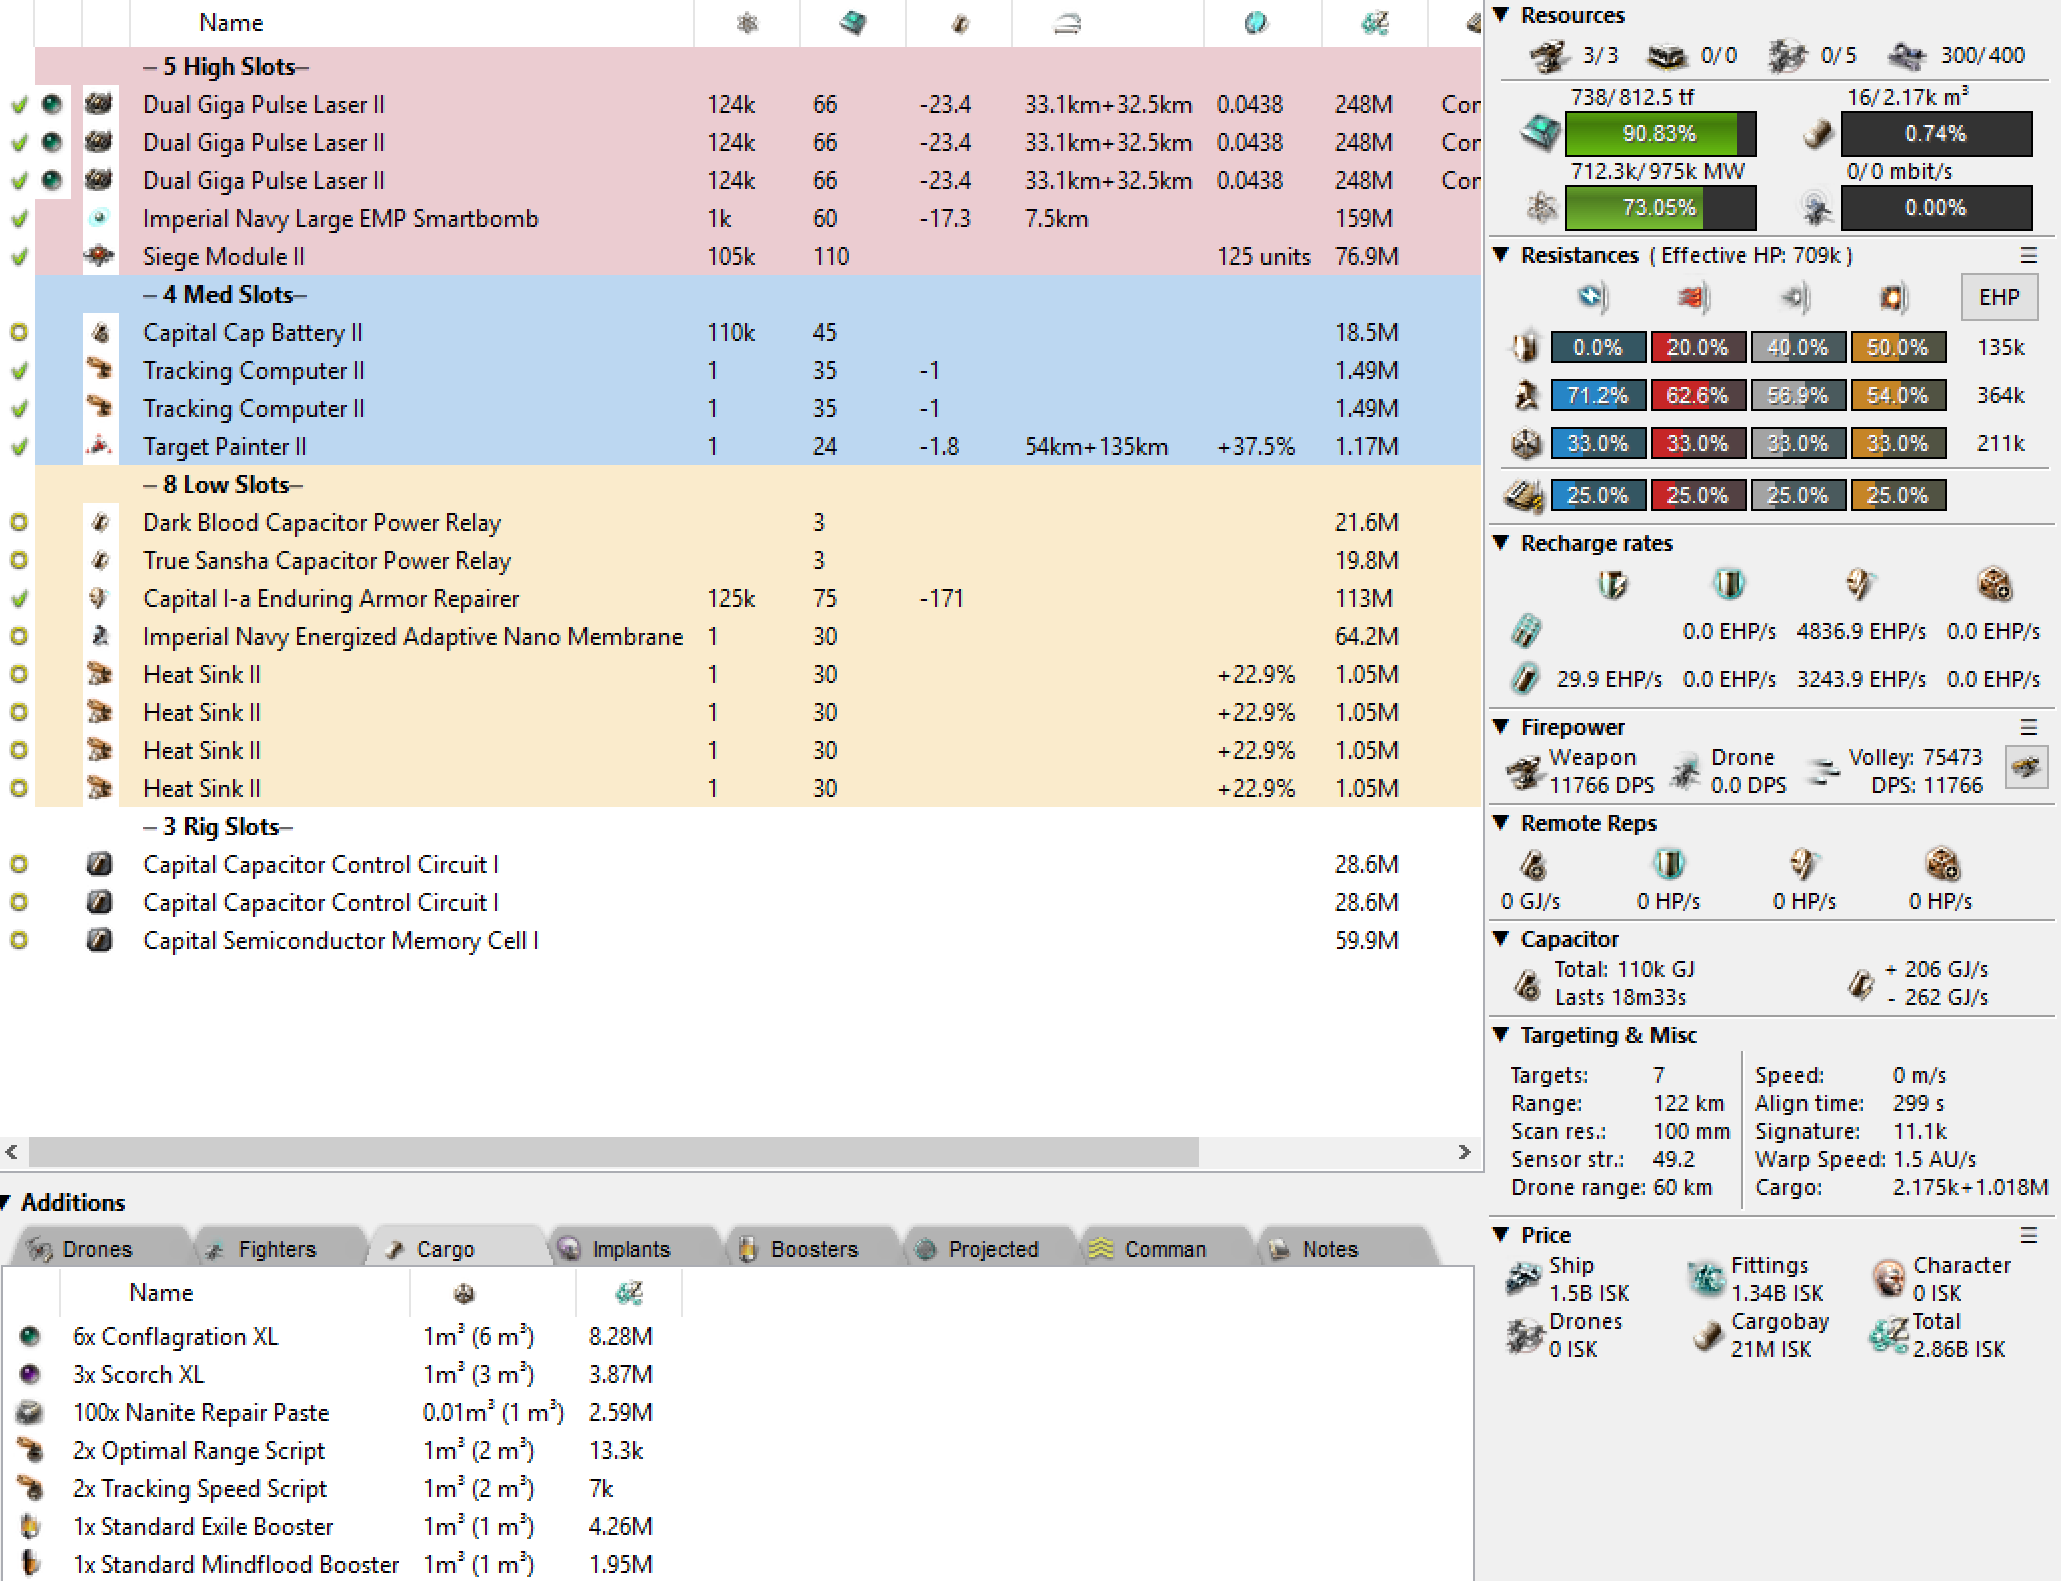Click the CPU usage 90.83% bar
The height and width of the screenshot is (1581, 2061).
[1659, 133]
